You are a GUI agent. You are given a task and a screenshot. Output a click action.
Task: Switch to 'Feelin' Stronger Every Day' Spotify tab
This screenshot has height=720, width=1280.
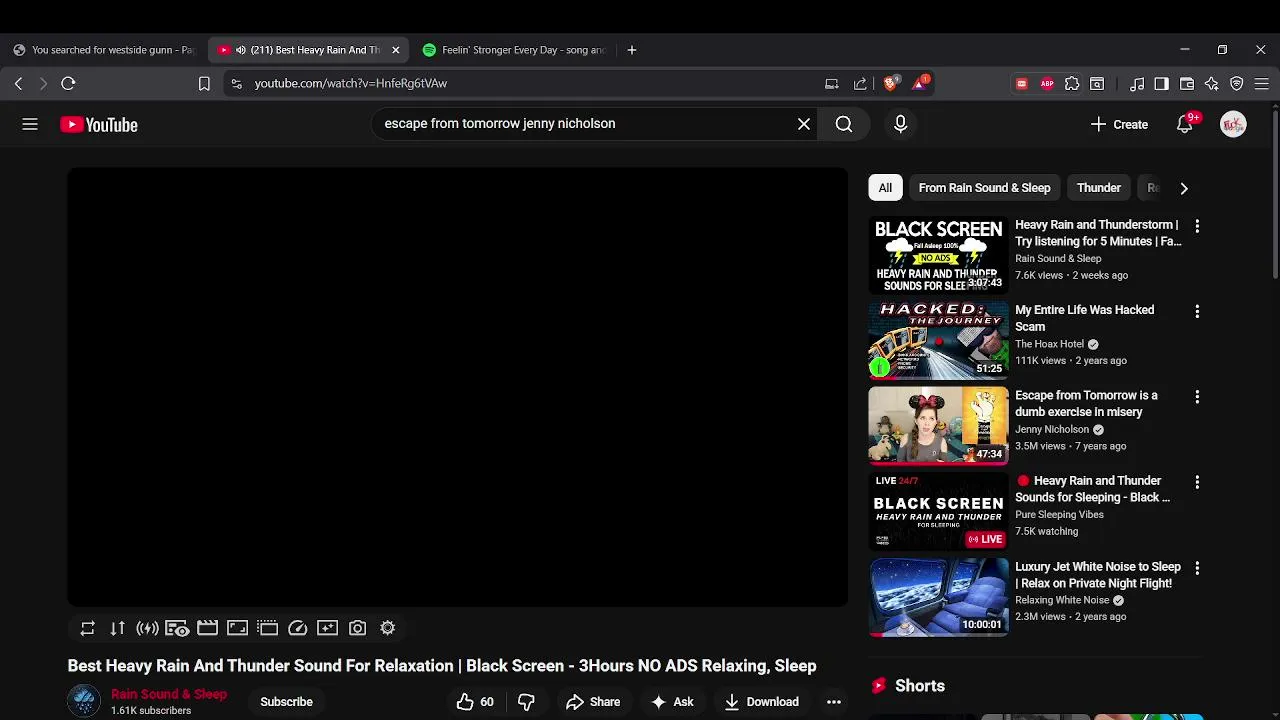pos(514,50)
